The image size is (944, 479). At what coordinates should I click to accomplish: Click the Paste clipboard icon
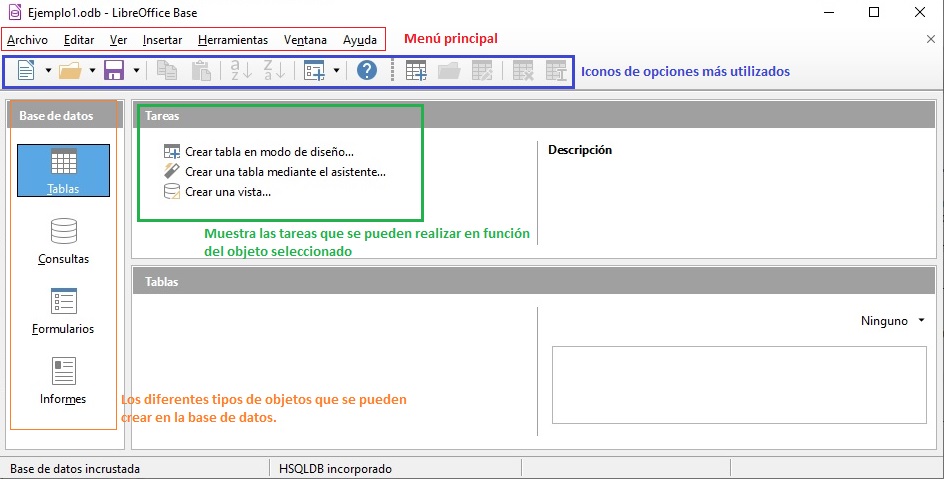(201, 70)
